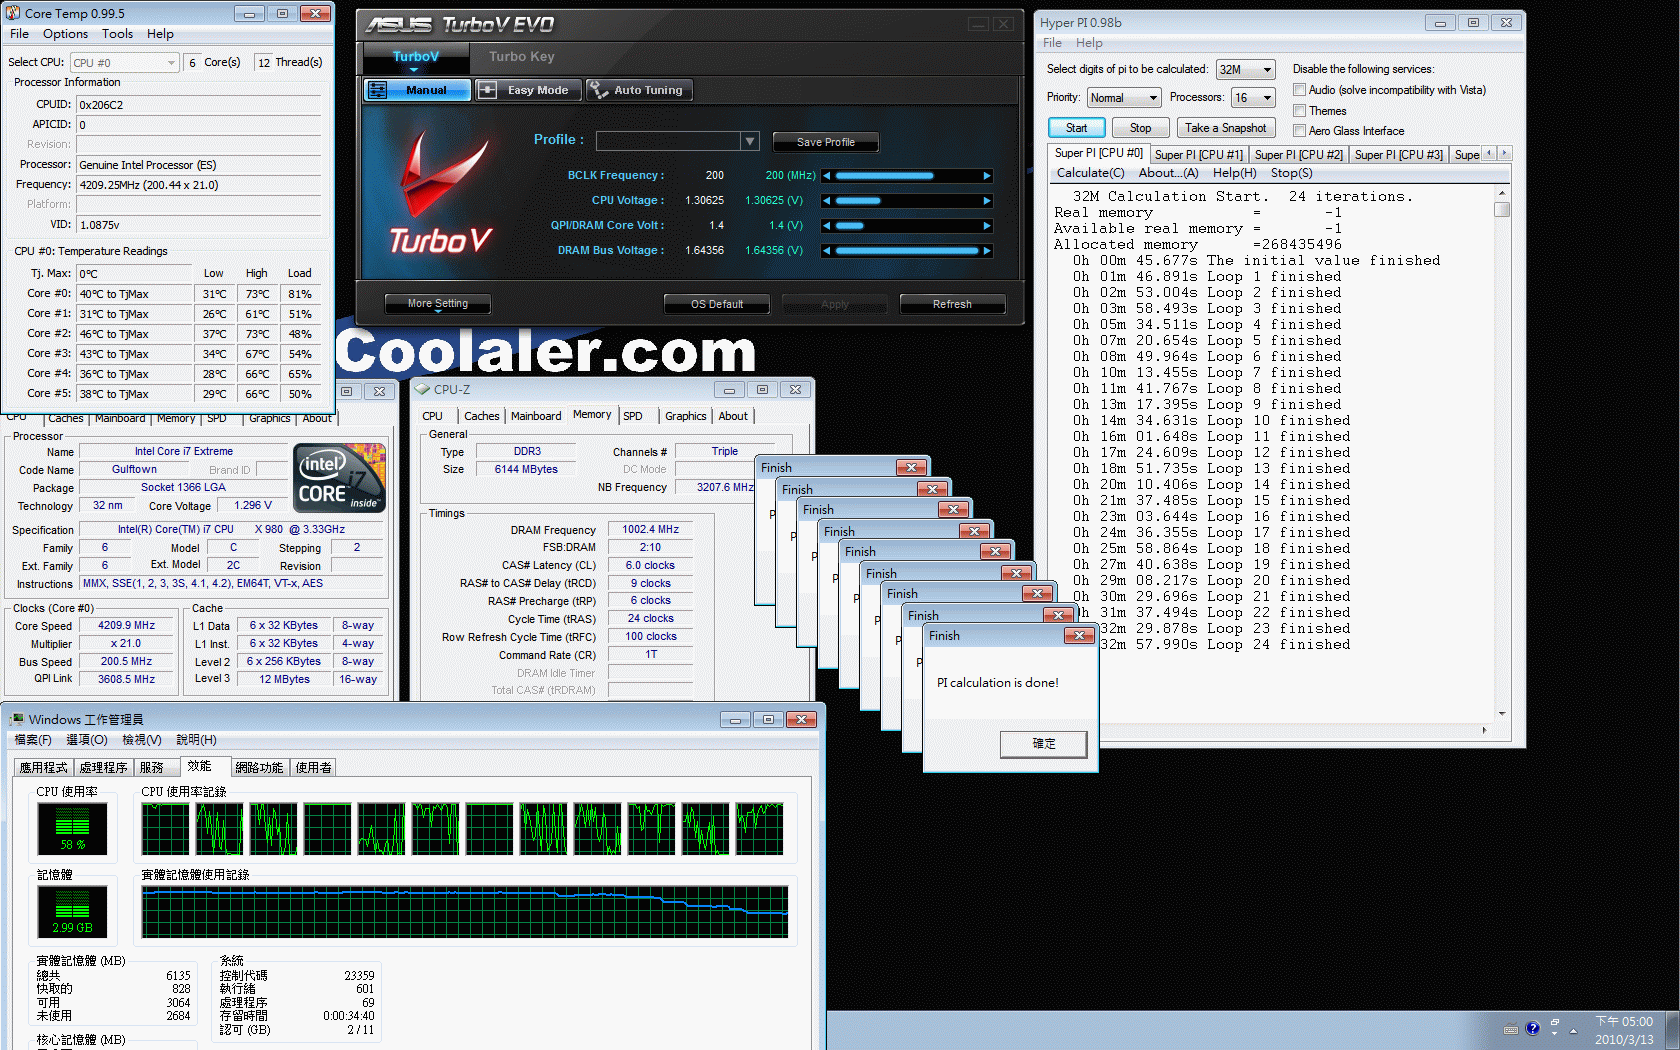
Task: Decrease QPI/DRAM Core Volt with left arrow
Action: (x=827, y=225)
